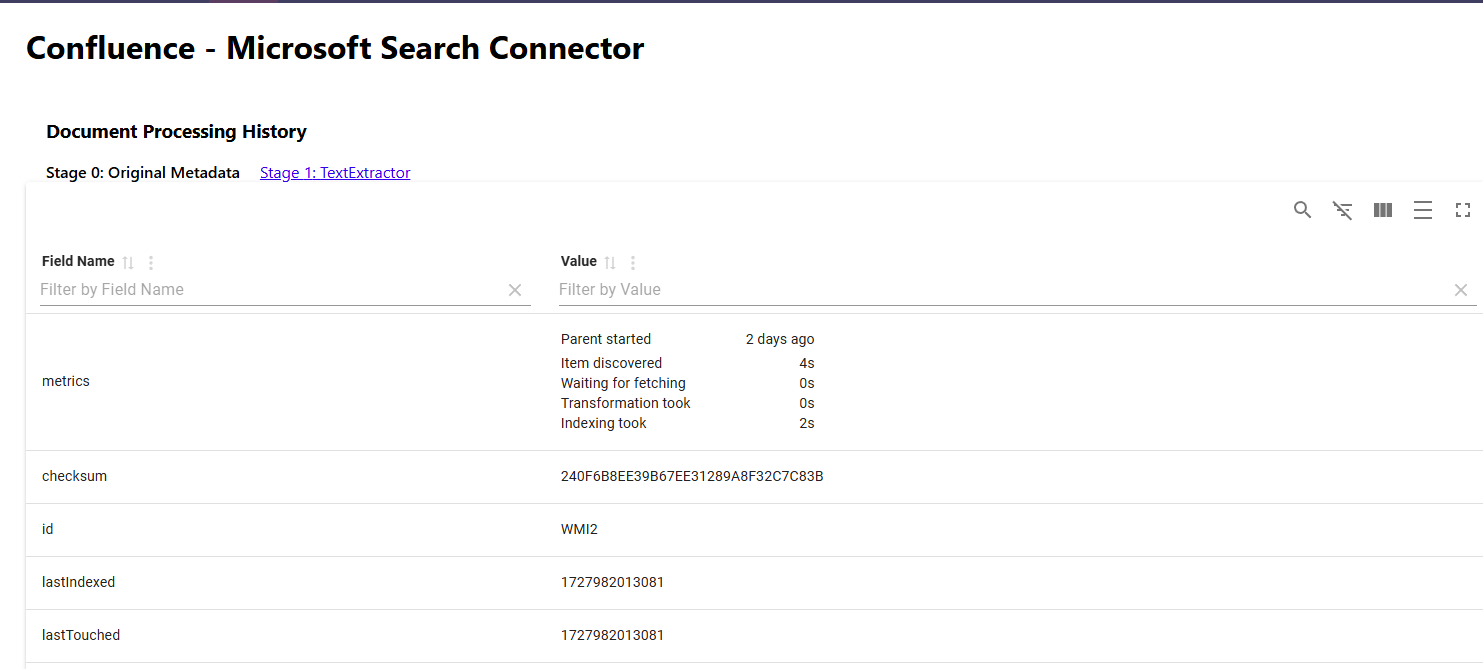The height and width of the screenshot is (669, 1483).
Task: Click the Transformation took metric label
Action: coord(626,403)
